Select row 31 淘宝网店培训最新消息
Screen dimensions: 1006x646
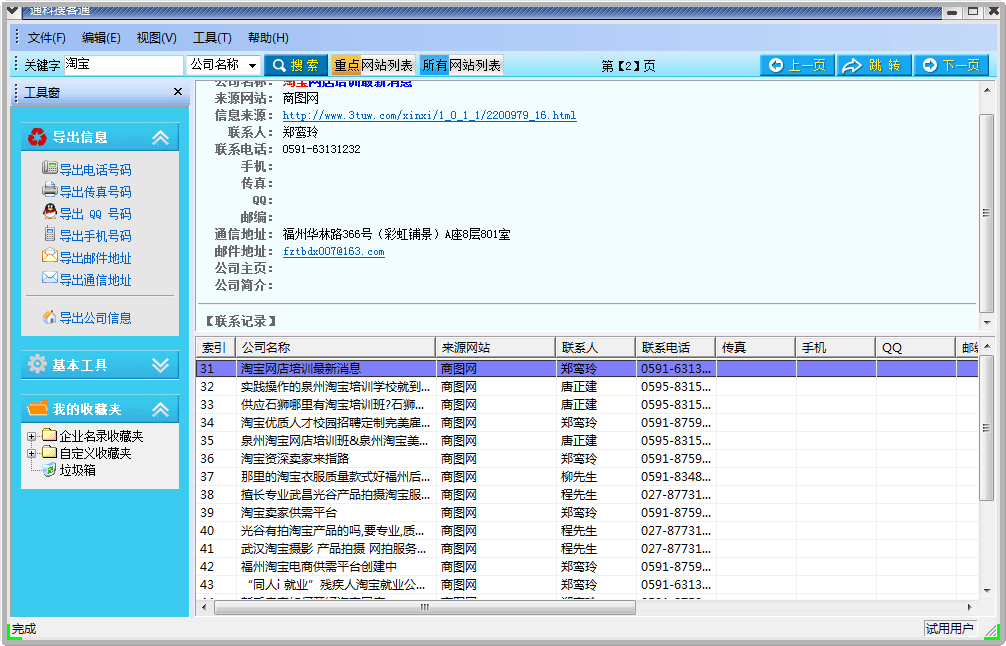click(x=587, y=368)
